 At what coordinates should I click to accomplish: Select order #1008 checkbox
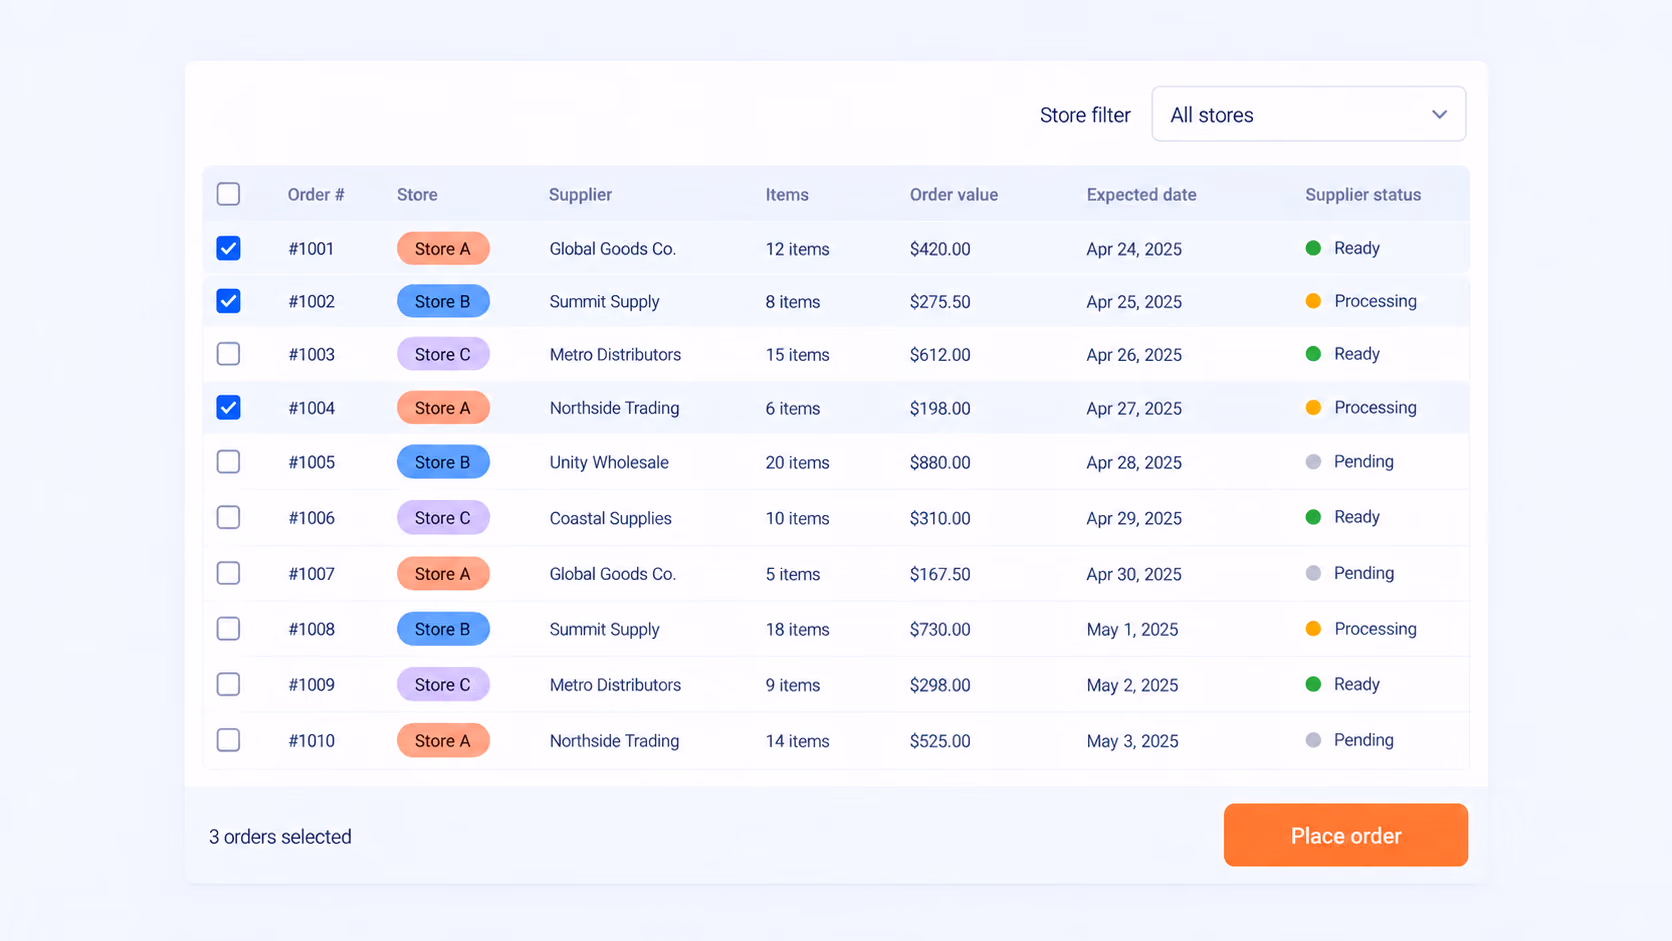coord(228,628)
